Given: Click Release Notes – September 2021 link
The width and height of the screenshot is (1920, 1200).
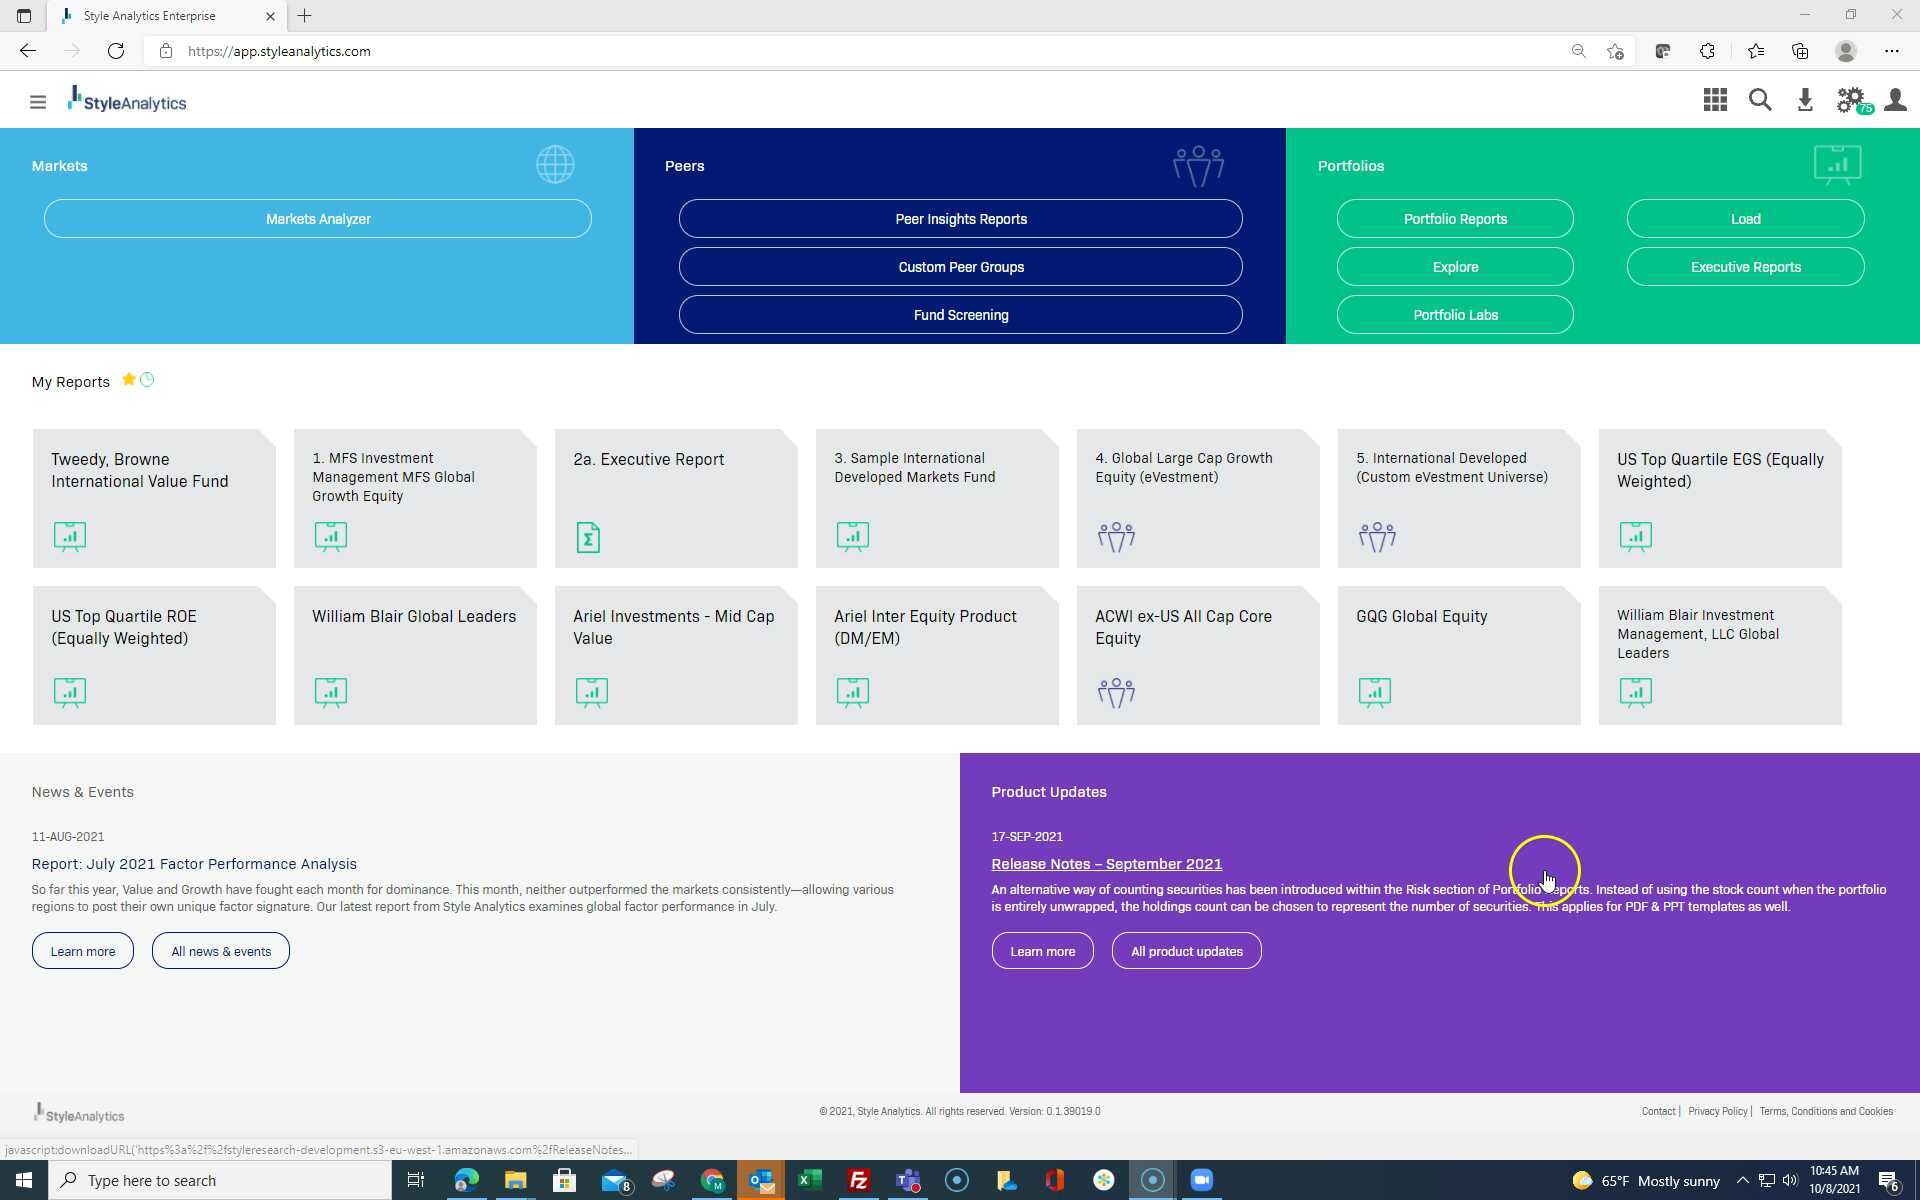Looking at the screenshot, I should pos(1106,864).
